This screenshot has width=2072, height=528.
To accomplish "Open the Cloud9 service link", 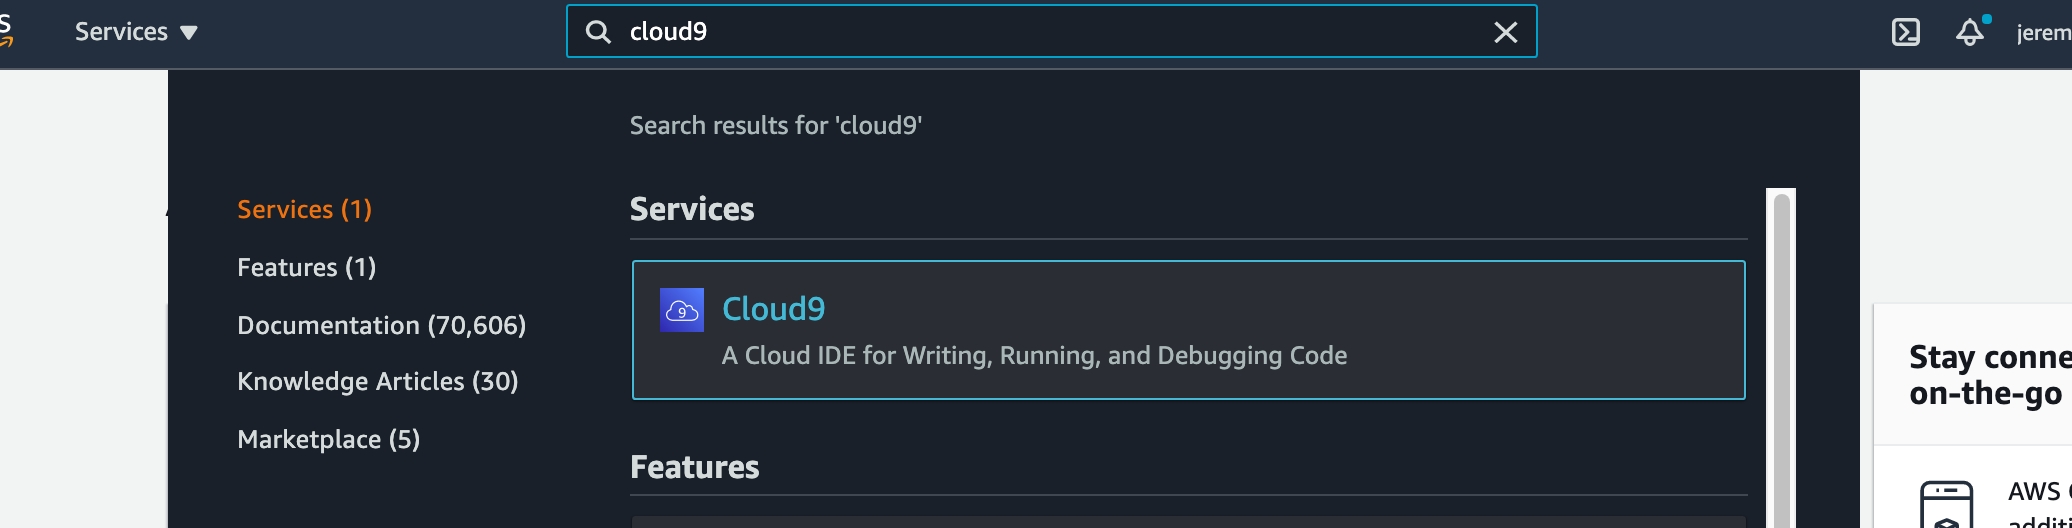I will pyautogui.click(x=773, y=309).
